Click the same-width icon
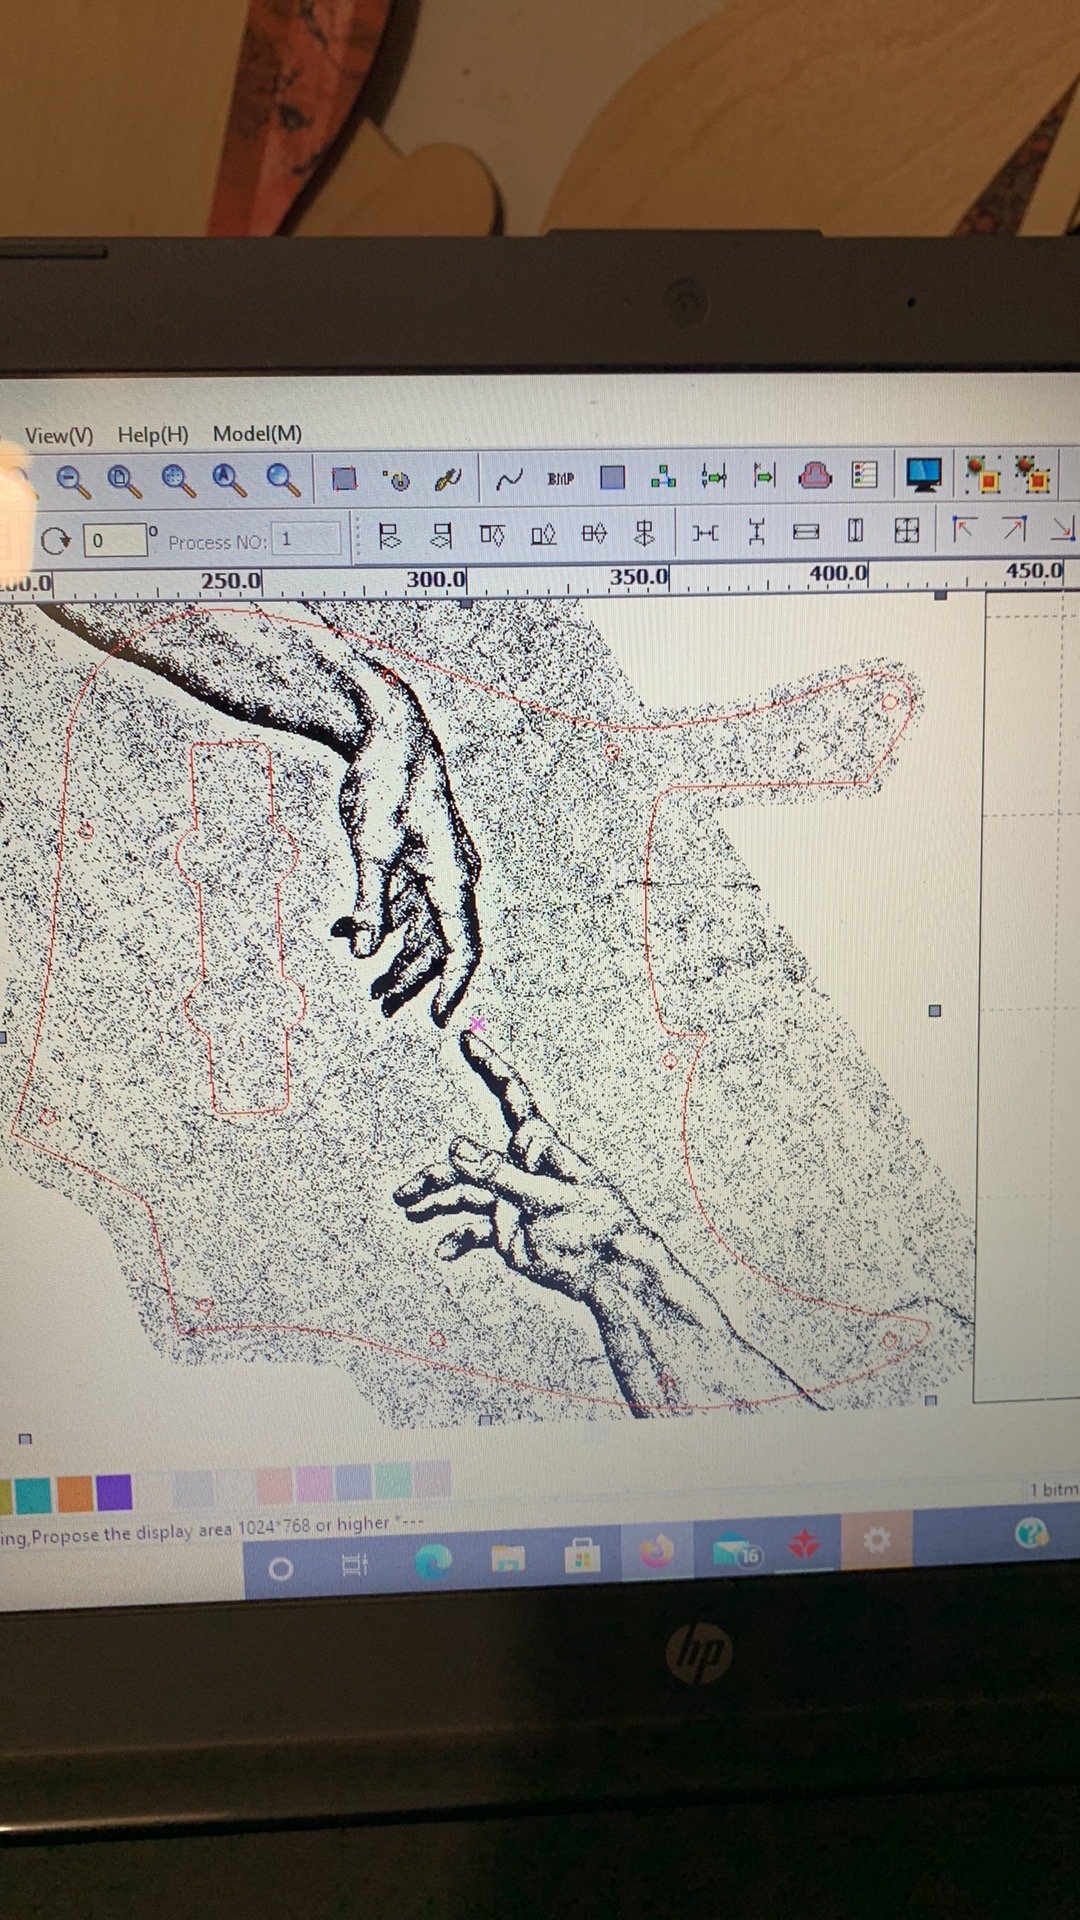This screenshot has height=1920, width=1080. [806, 531]
